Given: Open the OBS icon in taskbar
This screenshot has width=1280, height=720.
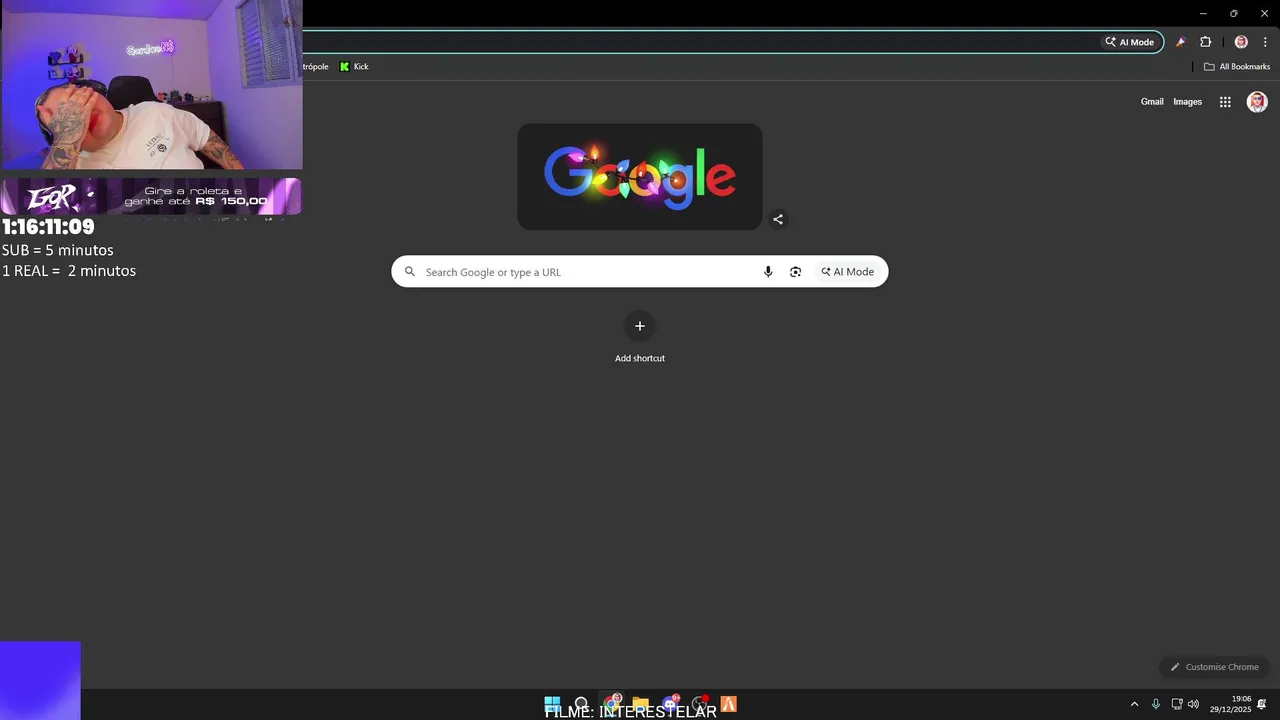Looking at the screenshot, I should click(700, 704).
